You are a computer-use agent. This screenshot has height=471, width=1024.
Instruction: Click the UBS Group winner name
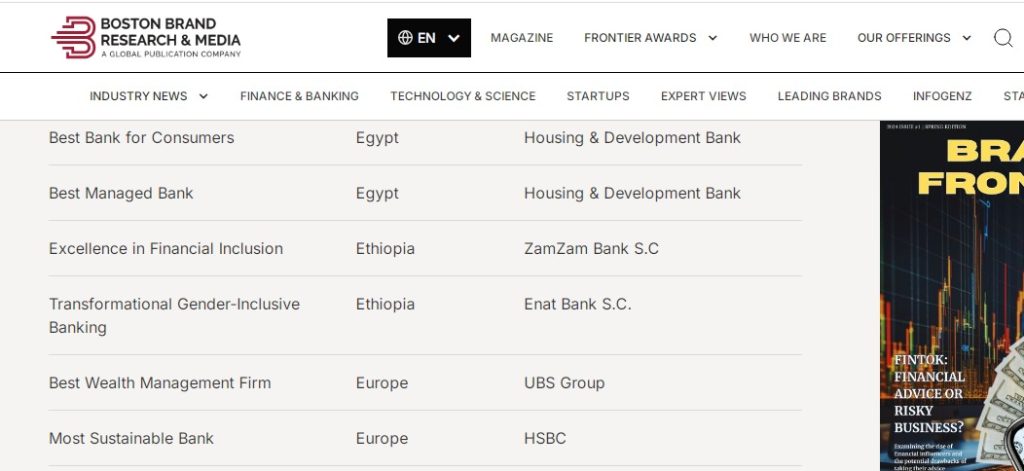click(564, 383)
